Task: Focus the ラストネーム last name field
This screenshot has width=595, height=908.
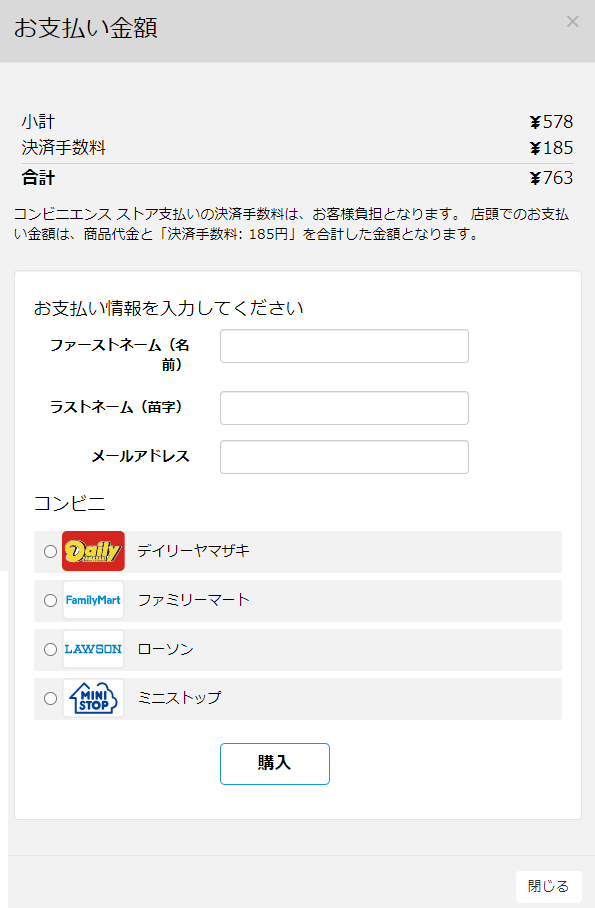Action: (x=344, y=408)
